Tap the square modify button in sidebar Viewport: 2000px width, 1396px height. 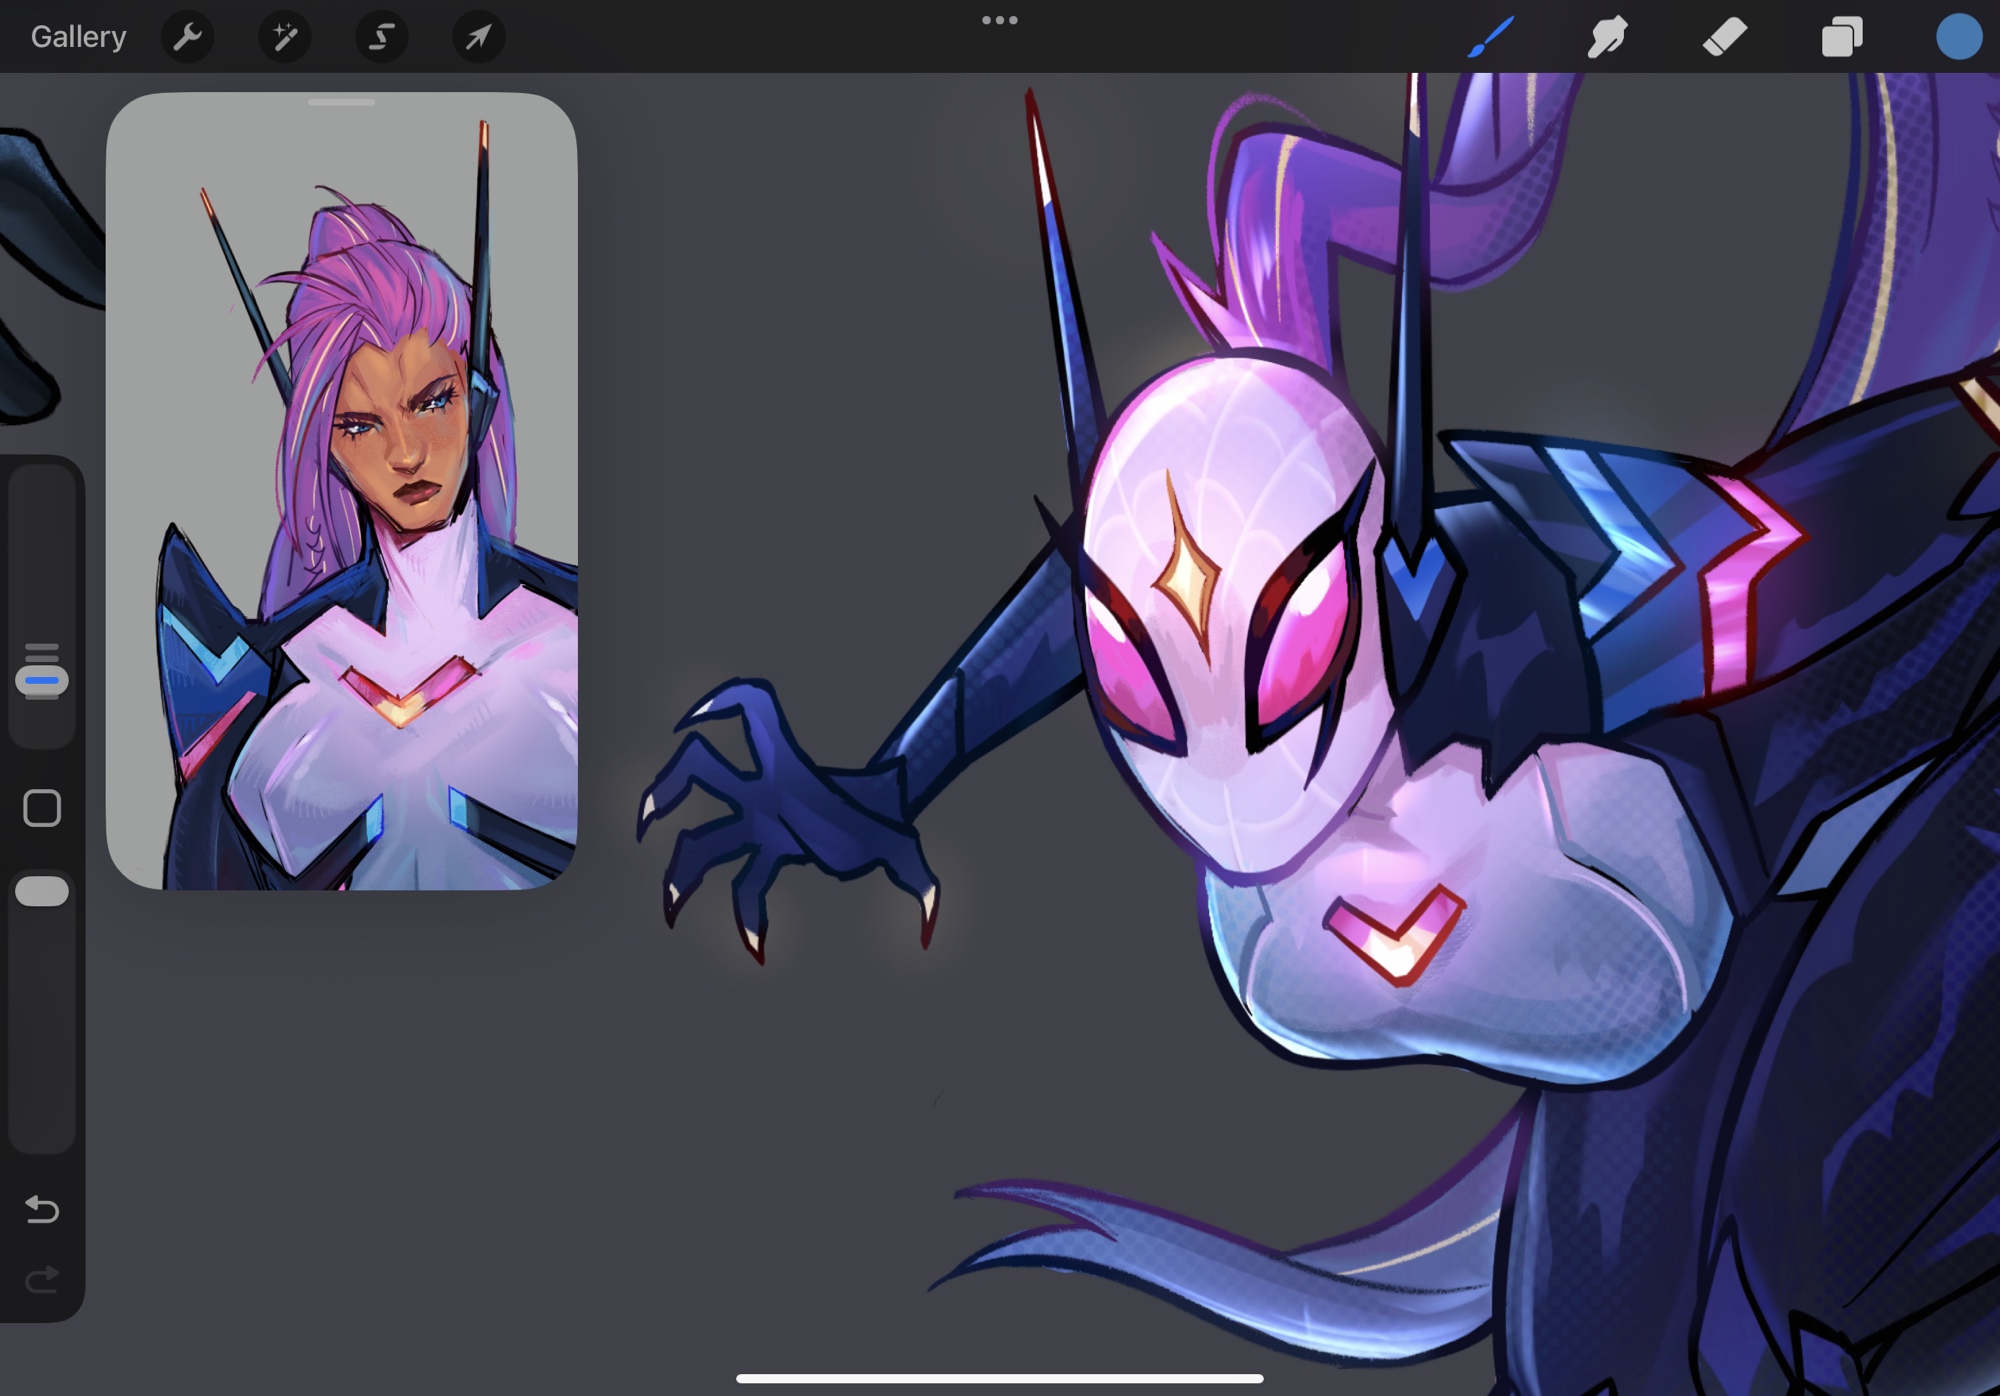(42, 808)
